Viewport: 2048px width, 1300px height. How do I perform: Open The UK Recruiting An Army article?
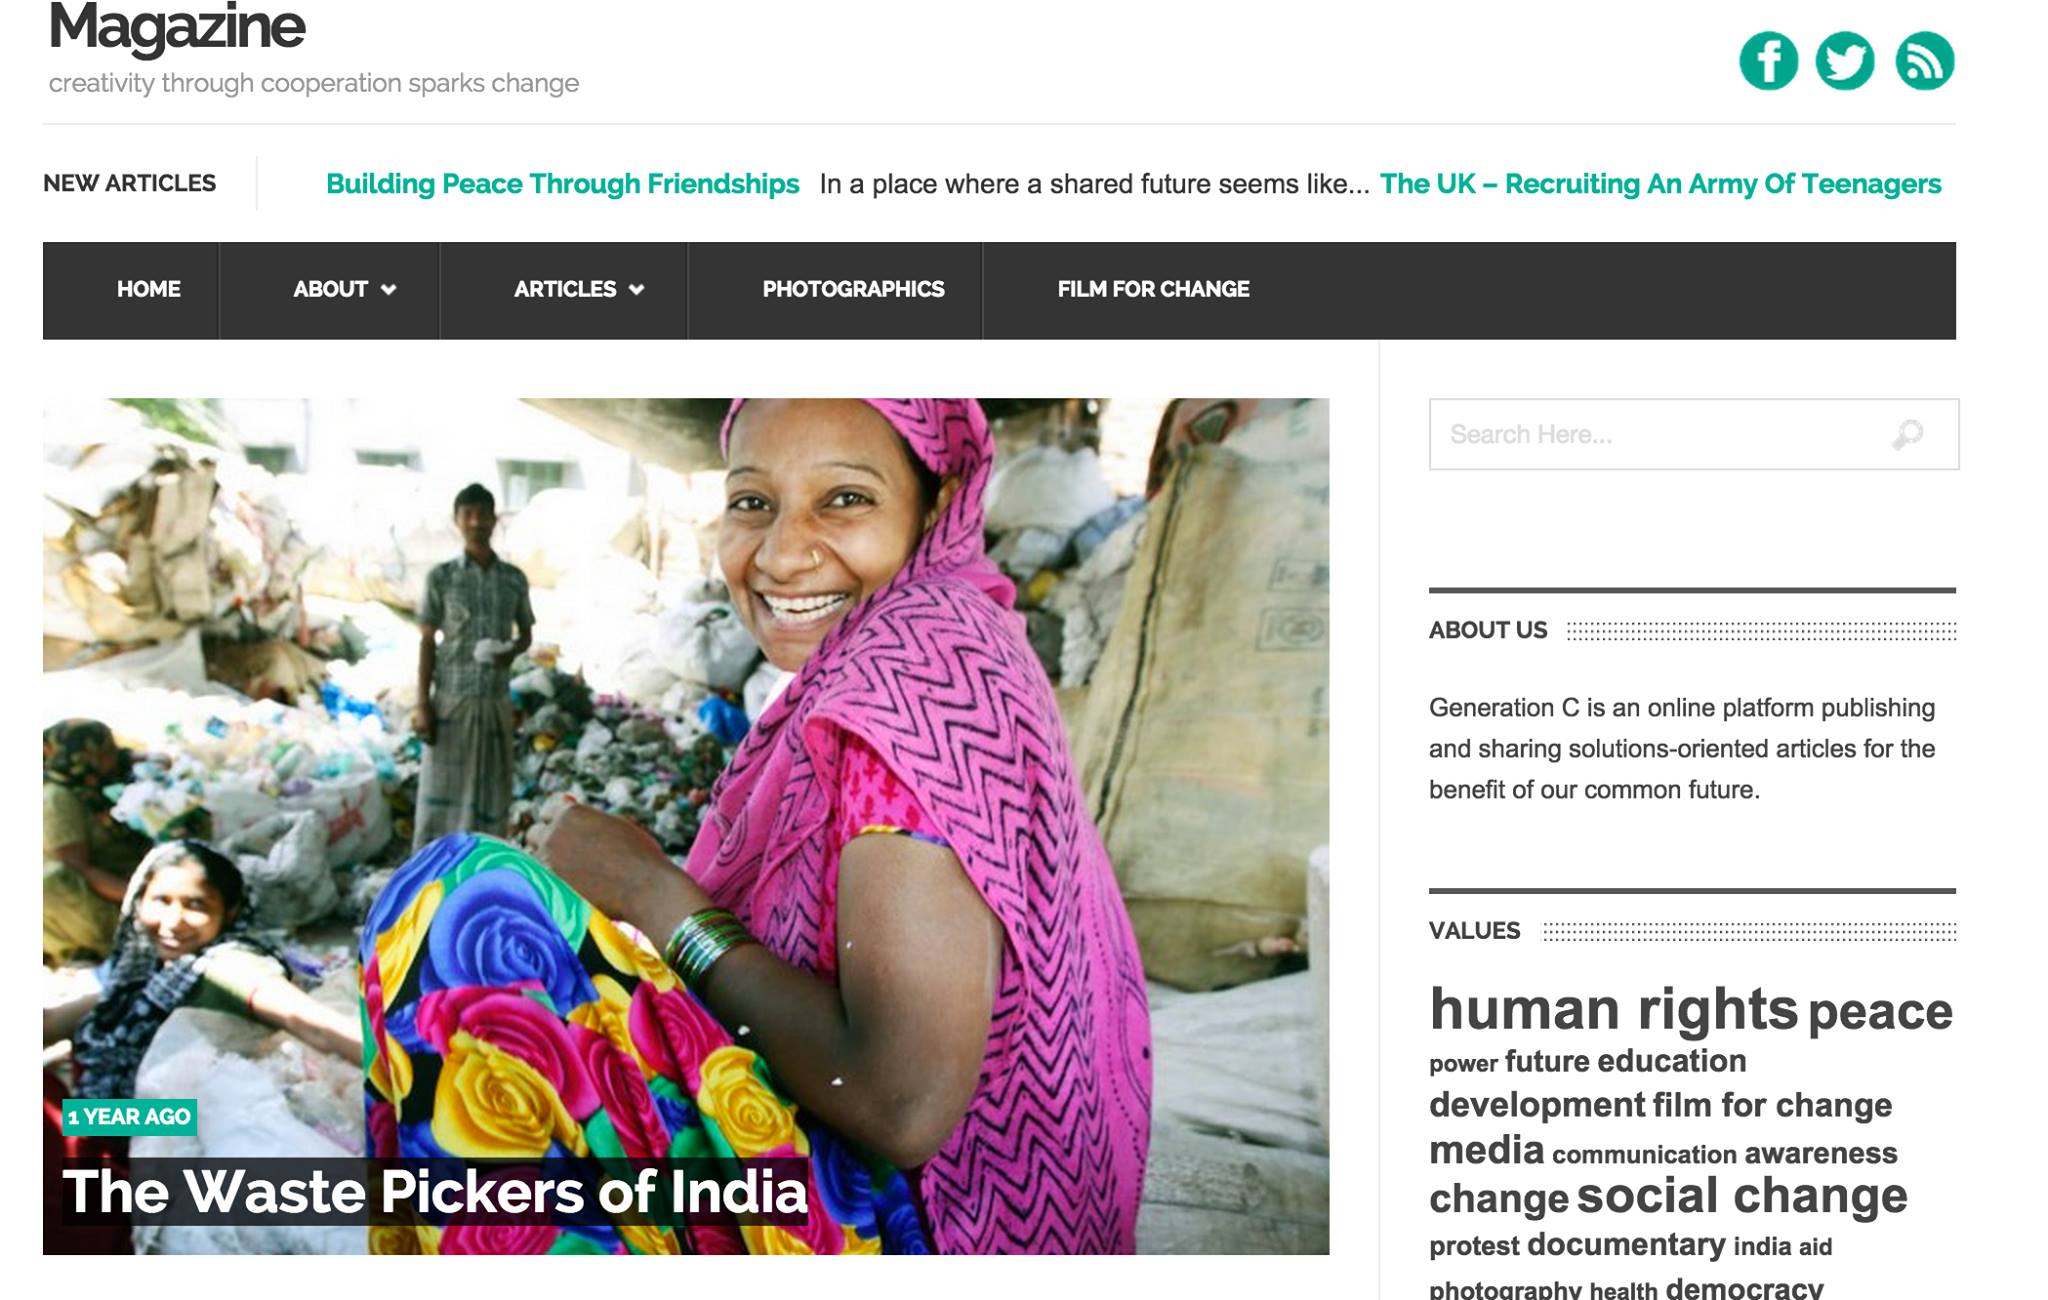(x=1660, y=184)
